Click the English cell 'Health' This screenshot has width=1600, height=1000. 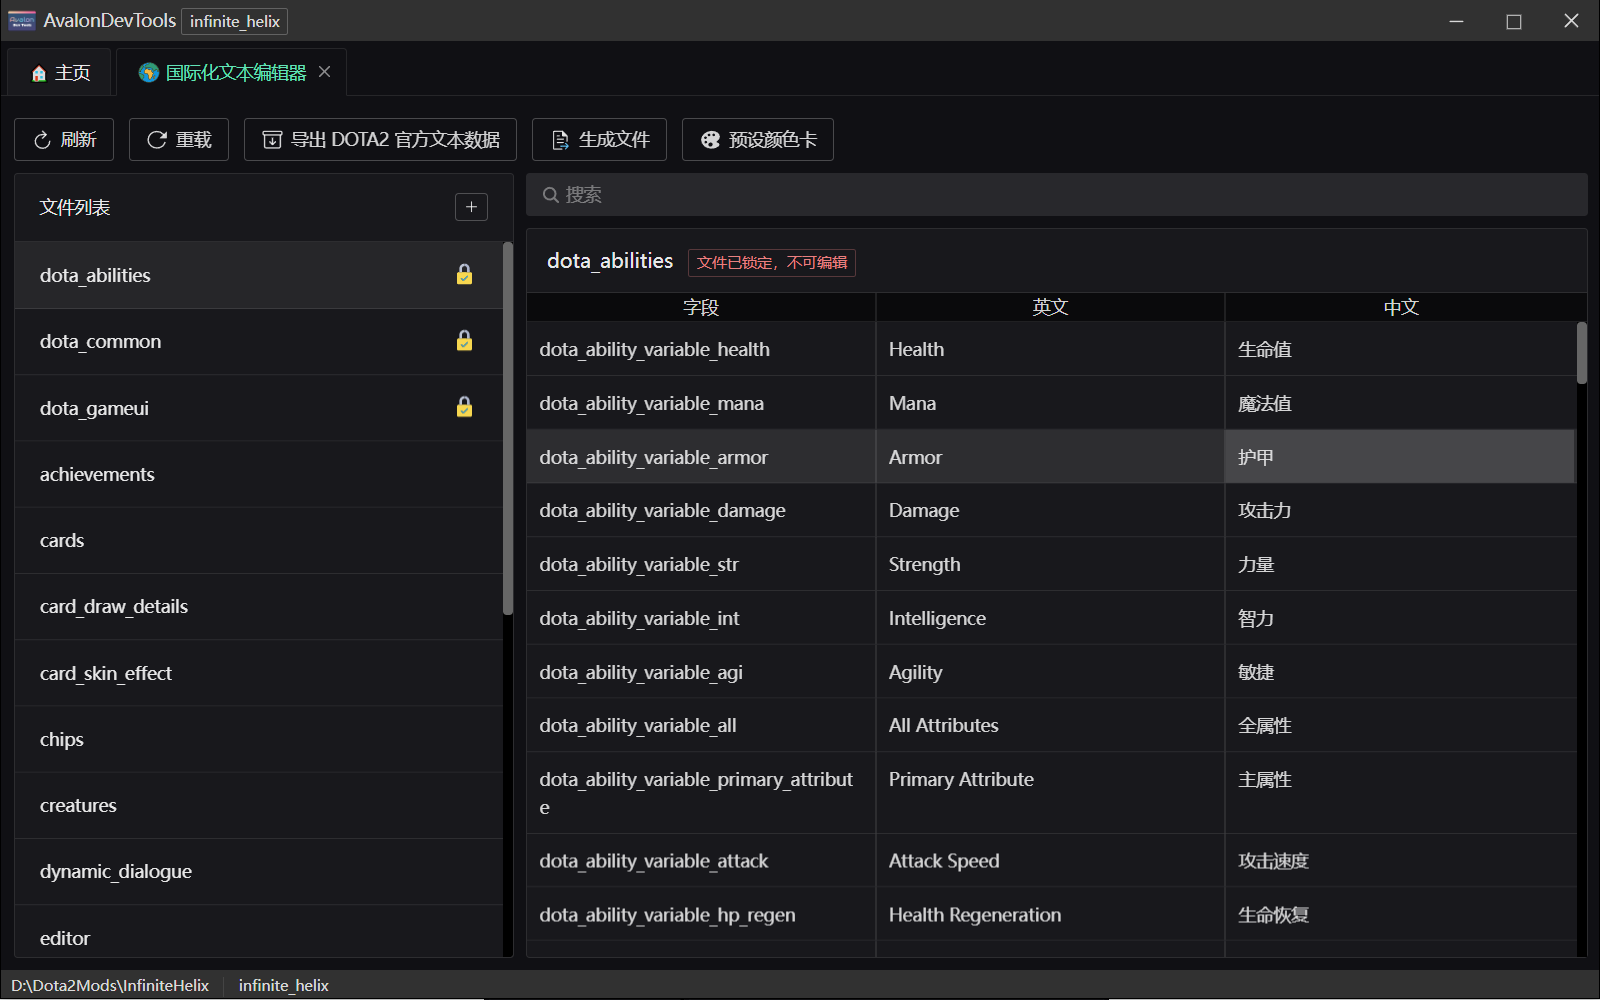(1050, 349)
